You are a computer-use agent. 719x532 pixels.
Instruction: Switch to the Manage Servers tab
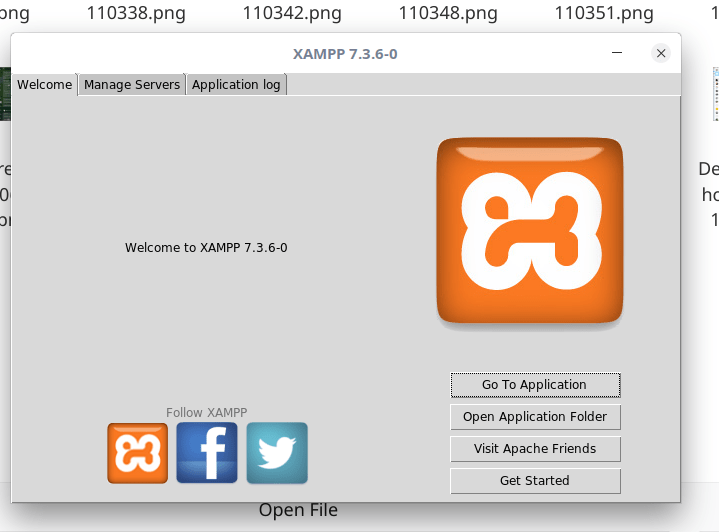coord(132,85)
